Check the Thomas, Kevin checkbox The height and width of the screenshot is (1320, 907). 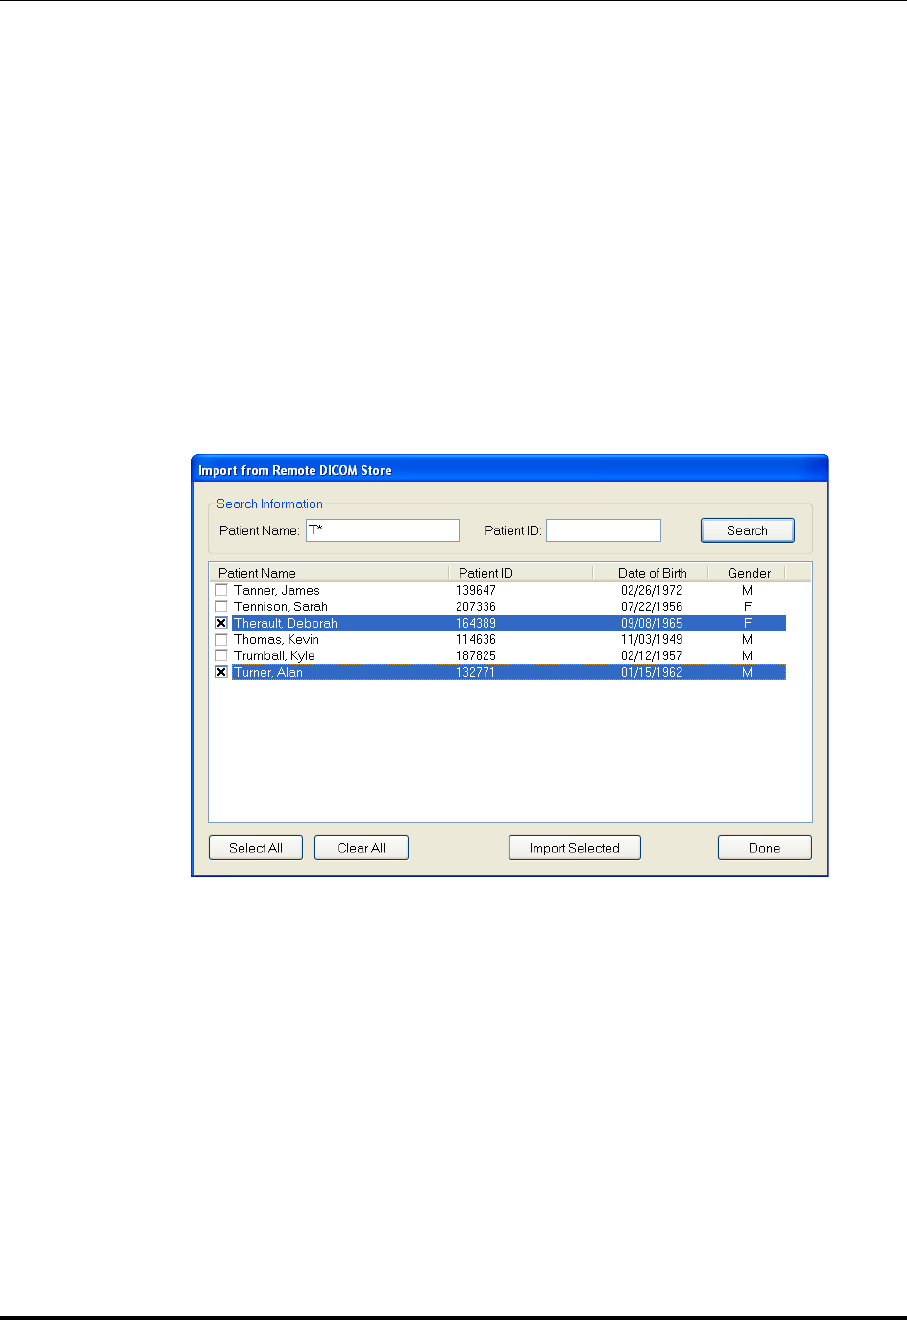[221, 639]
